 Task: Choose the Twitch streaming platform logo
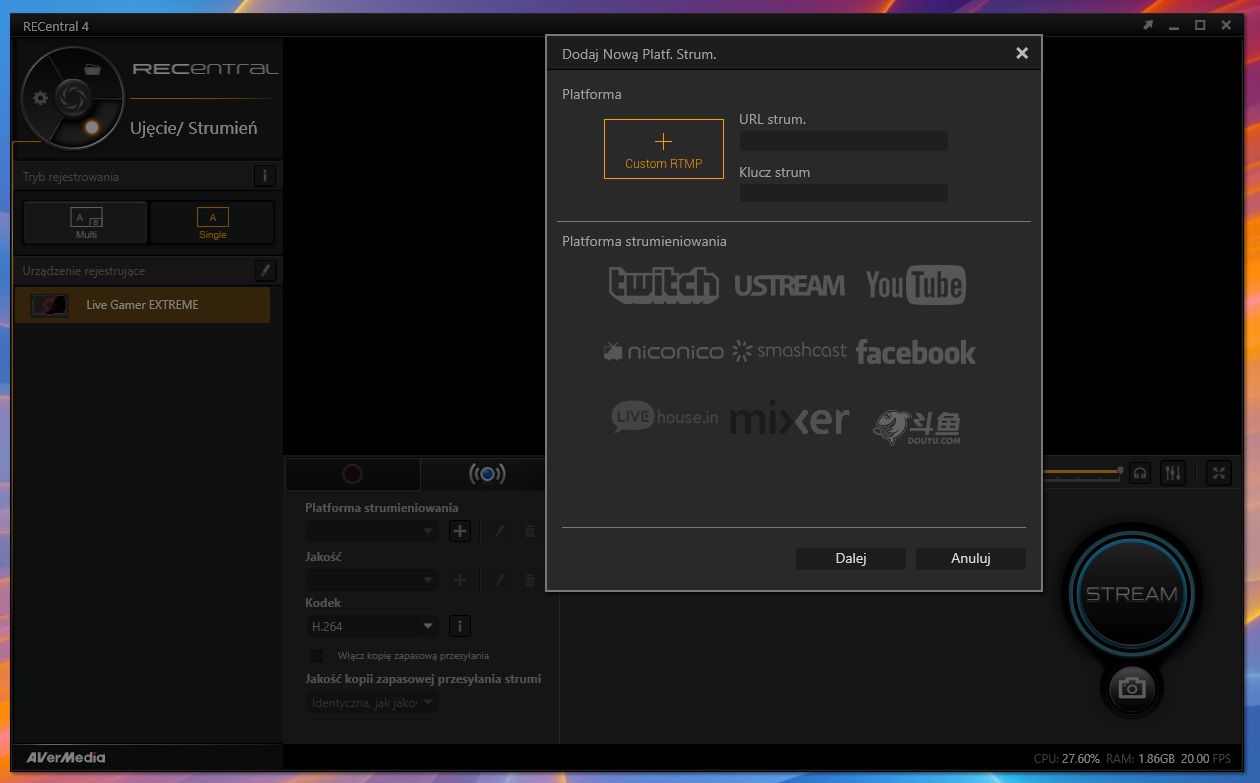(x=663, y=285)
